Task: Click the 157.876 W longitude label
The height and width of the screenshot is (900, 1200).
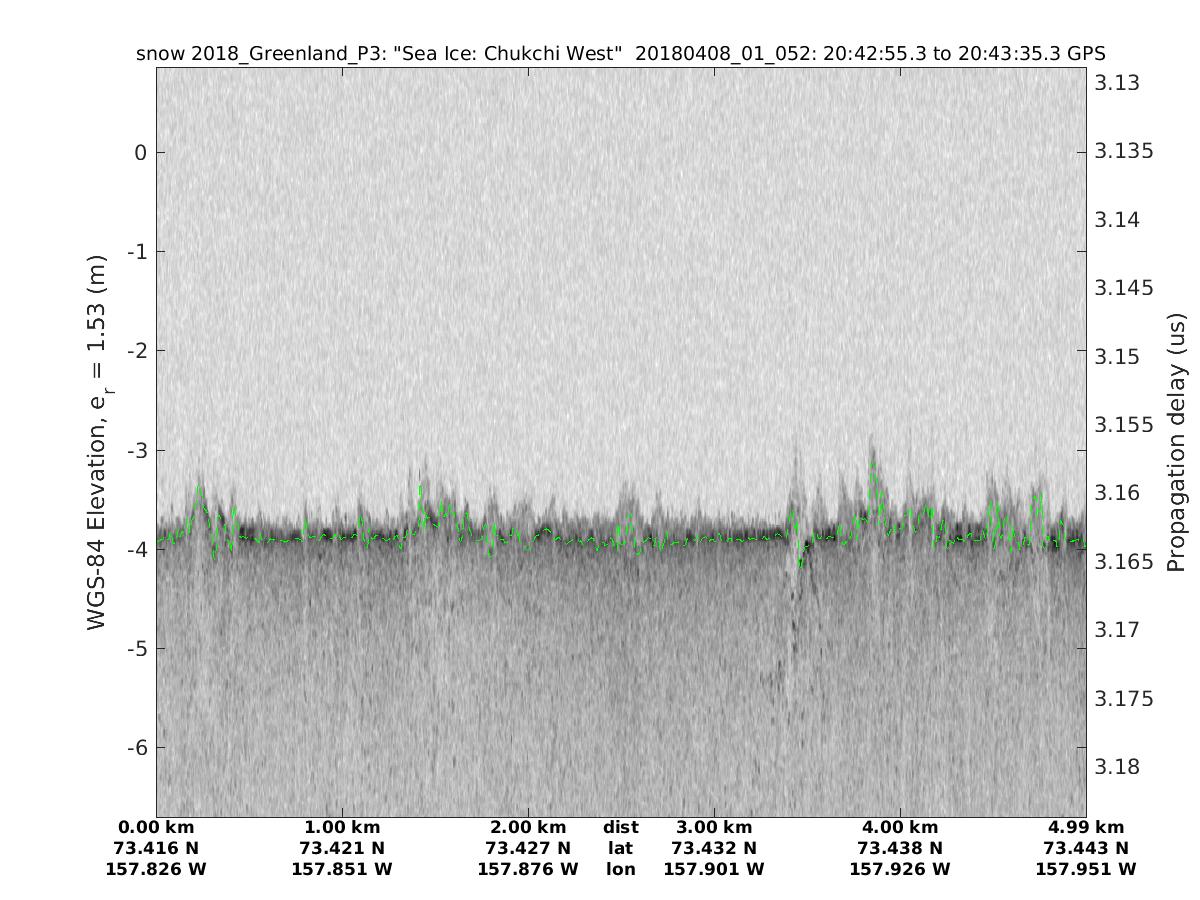Action: click(x=528, y=869)
